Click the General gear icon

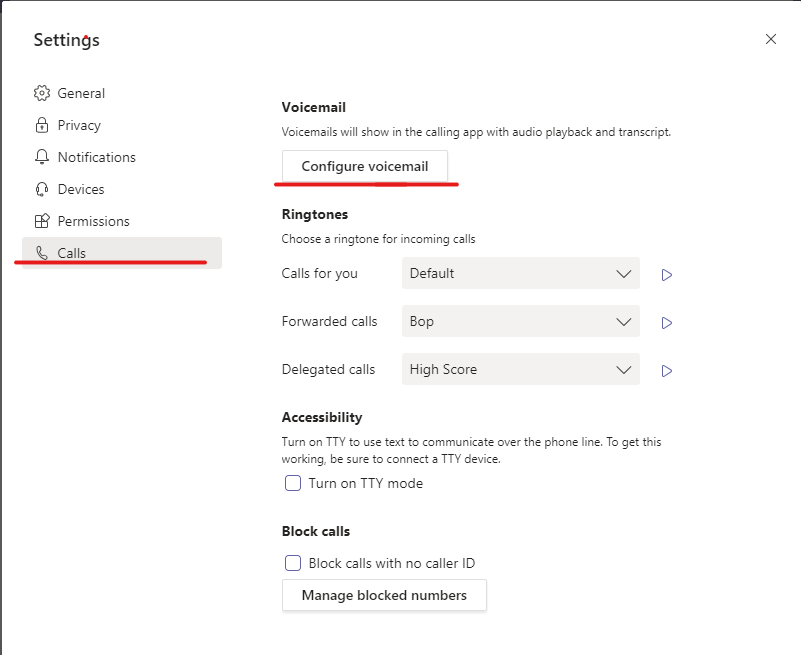[42, 93]
